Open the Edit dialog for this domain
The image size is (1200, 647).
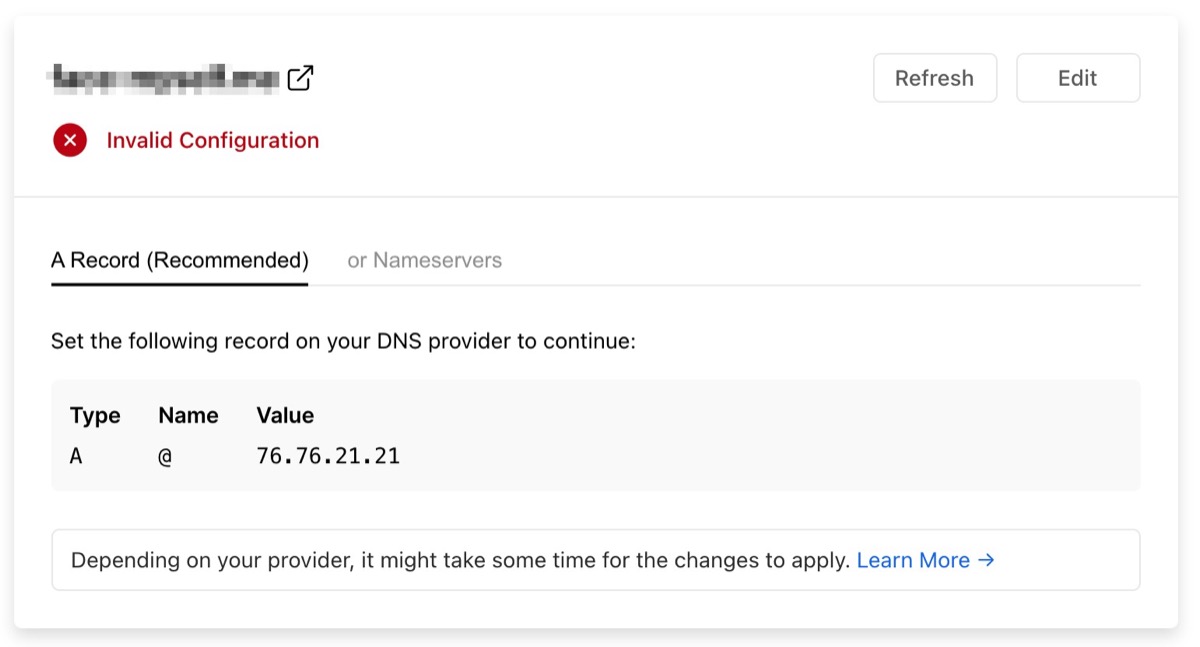click(1078, 77)
